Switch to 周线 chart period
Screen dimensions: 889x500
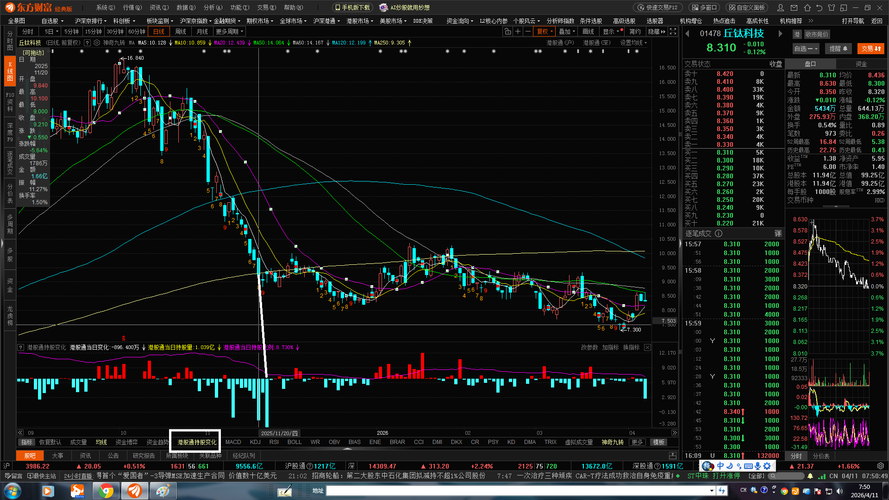pos(180,32)
